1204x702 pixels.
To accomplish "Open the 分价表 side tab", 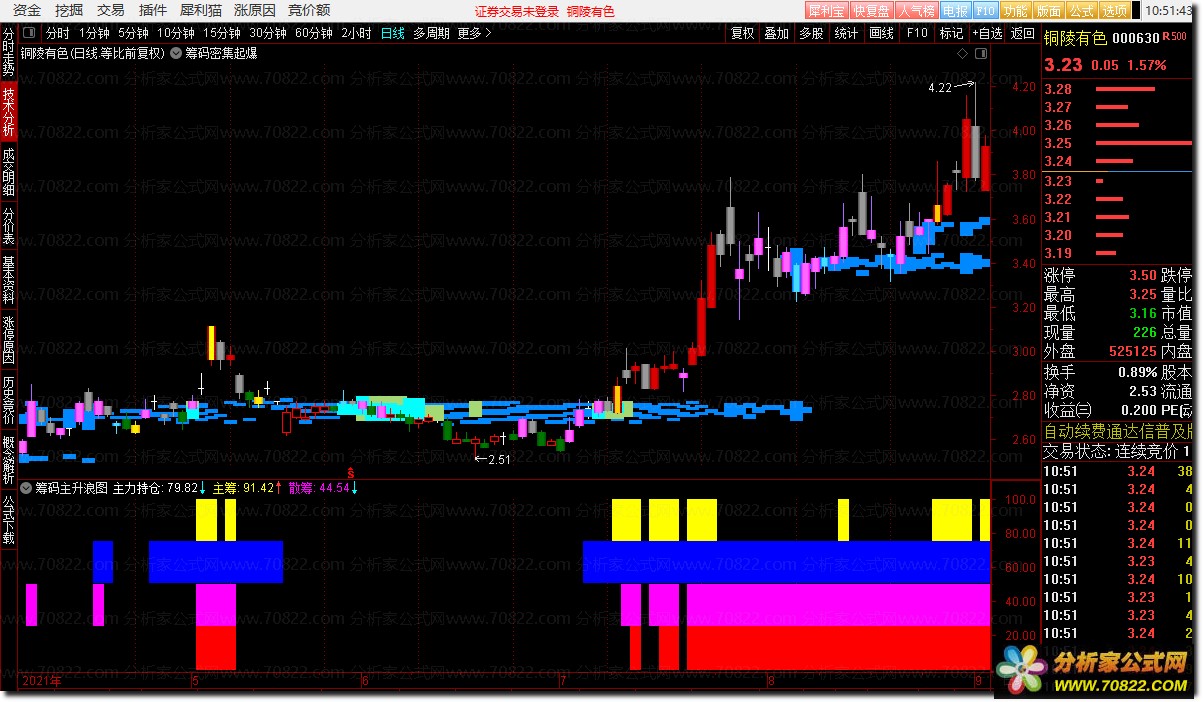I will (8, 226).
